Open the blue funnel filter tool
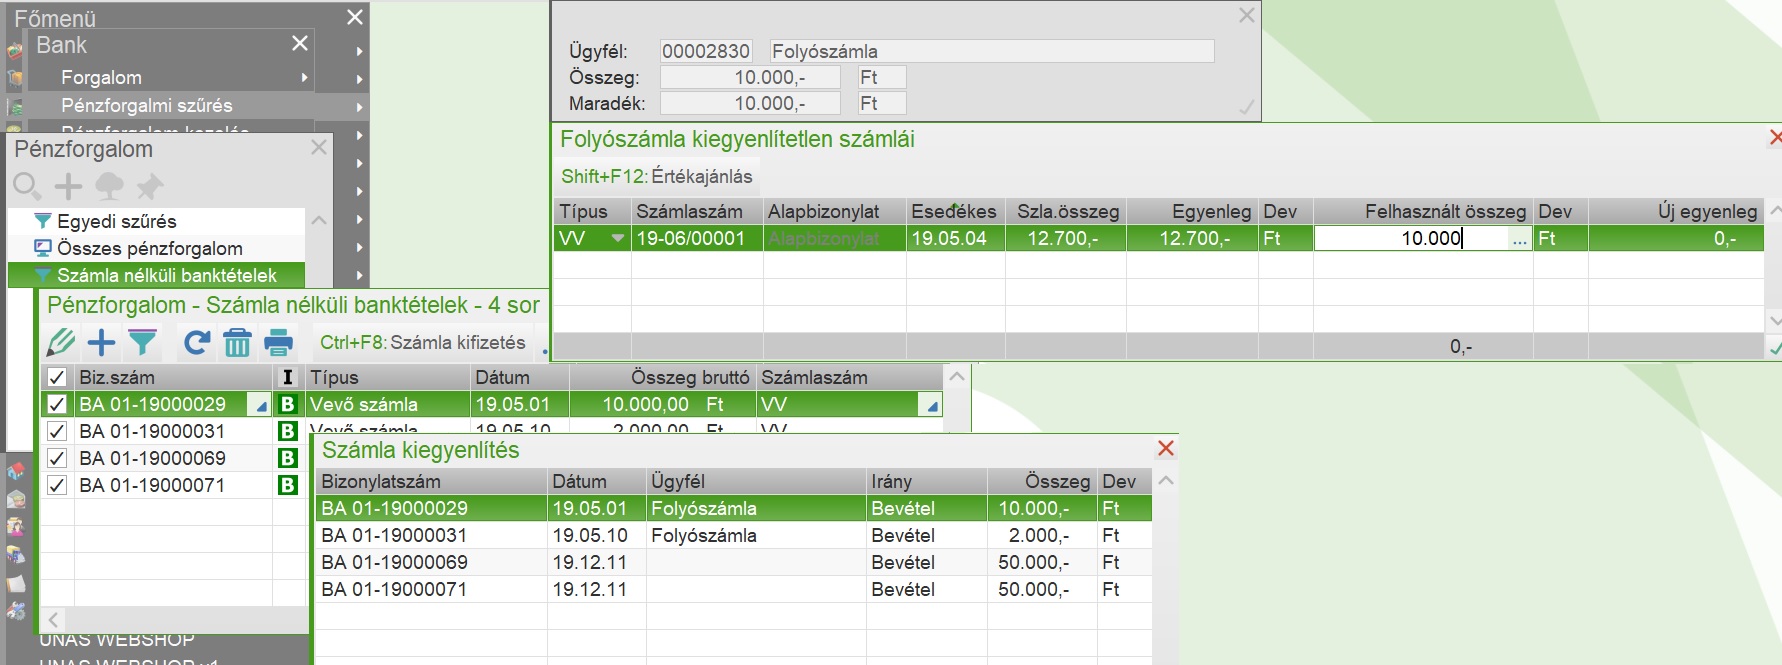This screenshot has width=1782, height=665. click(143, 343)
